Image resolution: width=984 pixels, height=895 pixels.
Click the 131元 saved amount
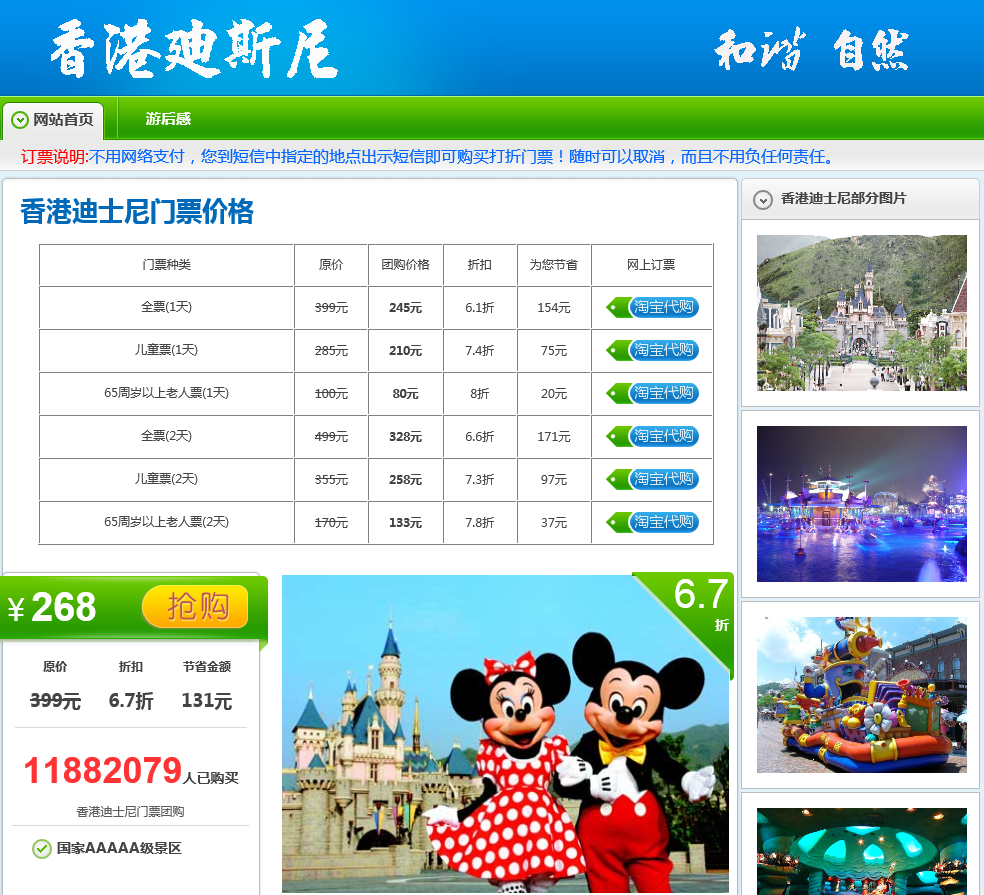pyautogui.click(x=207, y=700)
